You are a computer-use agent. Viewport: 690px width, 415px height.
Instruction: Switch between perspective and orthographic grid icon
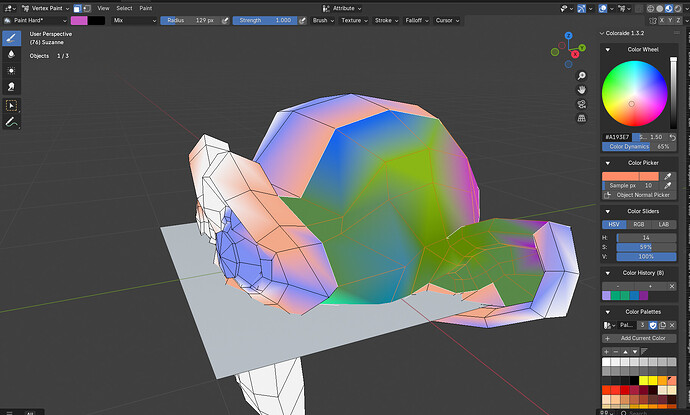pyautogui.click(x=581, y=118)
